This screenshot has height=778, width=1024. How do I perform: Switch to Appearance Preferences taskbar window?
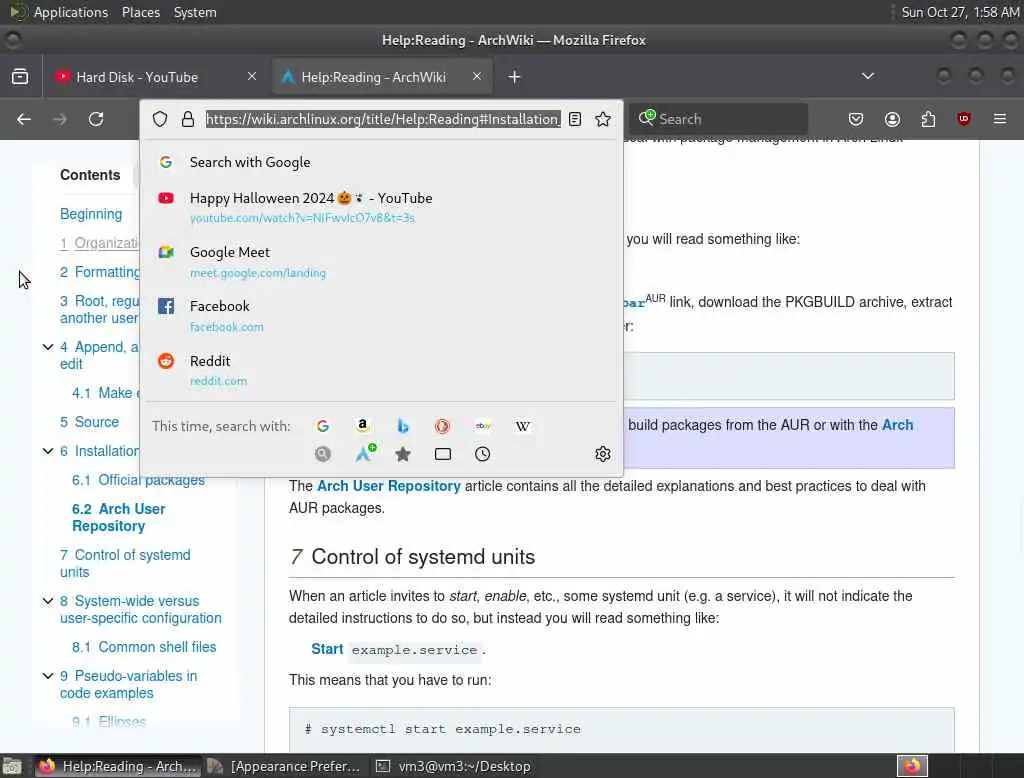coord(284,766)
